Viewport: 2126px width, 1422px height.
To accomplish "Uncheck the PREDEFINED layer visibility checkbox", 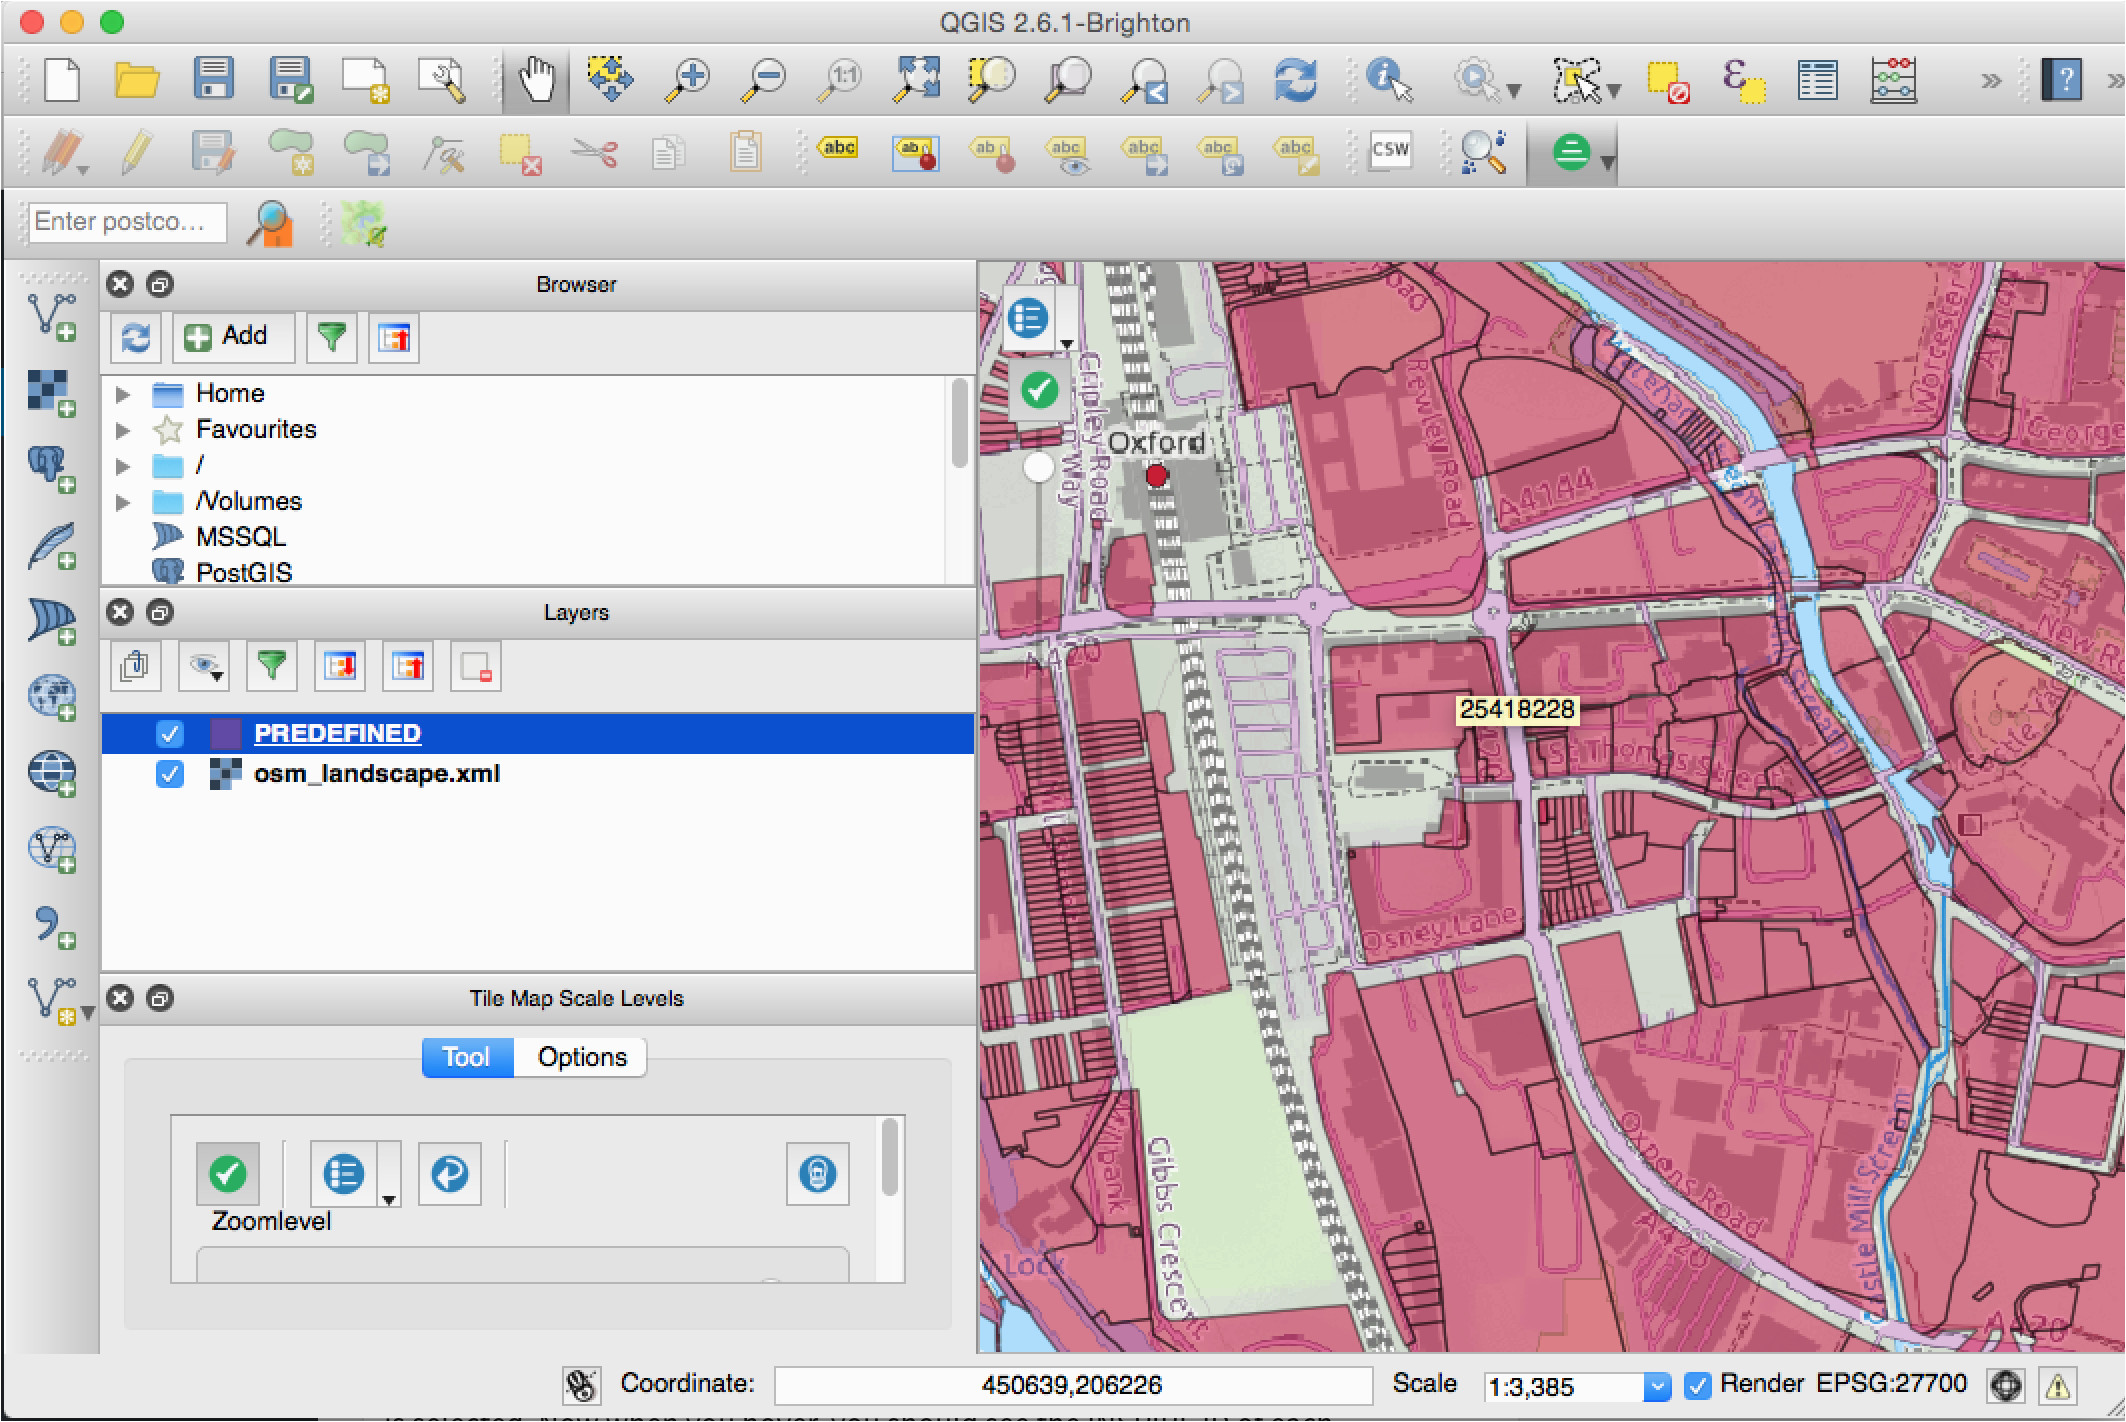I will tap(170, 734).
